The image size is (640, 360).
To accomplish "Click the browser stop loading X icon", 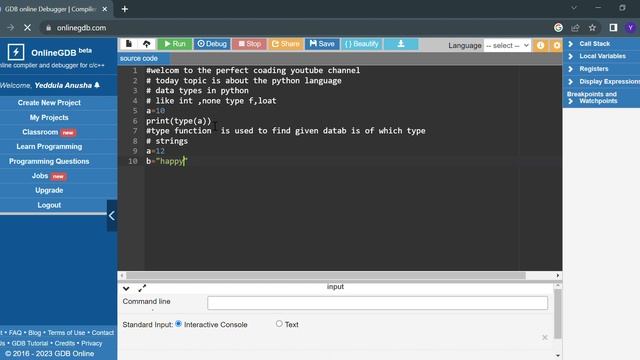I will (27, 28).
